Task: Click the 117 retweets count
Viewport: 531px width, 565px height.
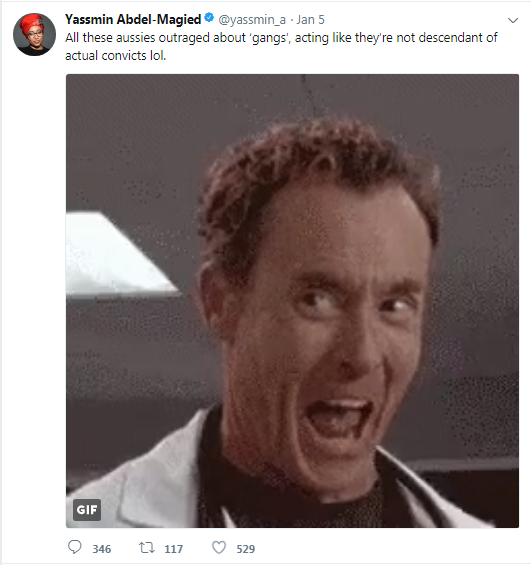Action: [x=174, y=549]
